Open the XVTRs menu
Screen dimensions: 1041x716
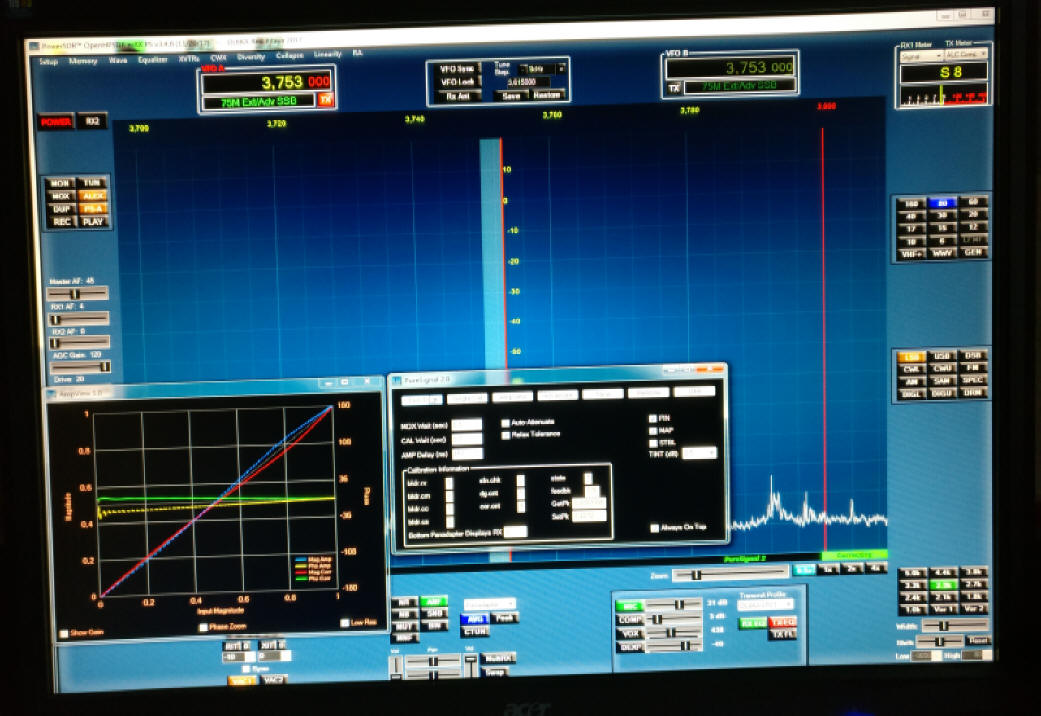pyautogui.click(x=189, y=58)
